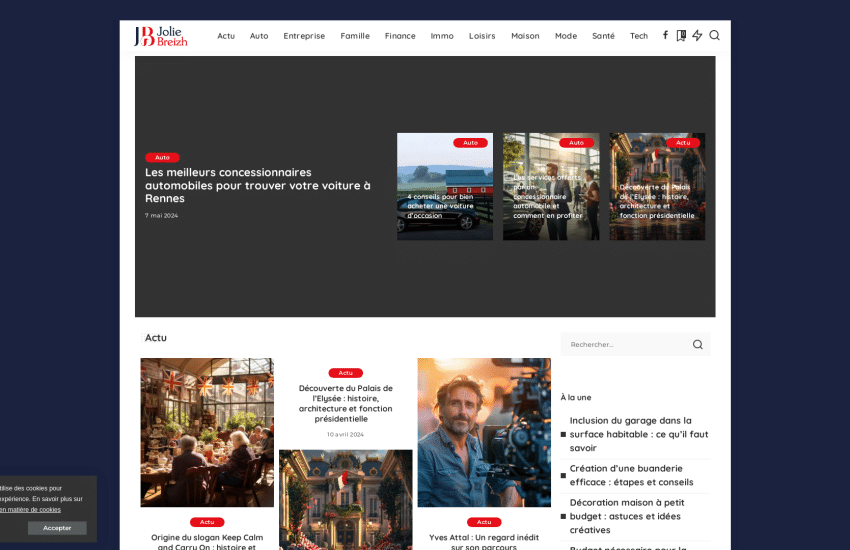Open the Actu menu item
The image size is (850, 550).
tap(226, 36)
